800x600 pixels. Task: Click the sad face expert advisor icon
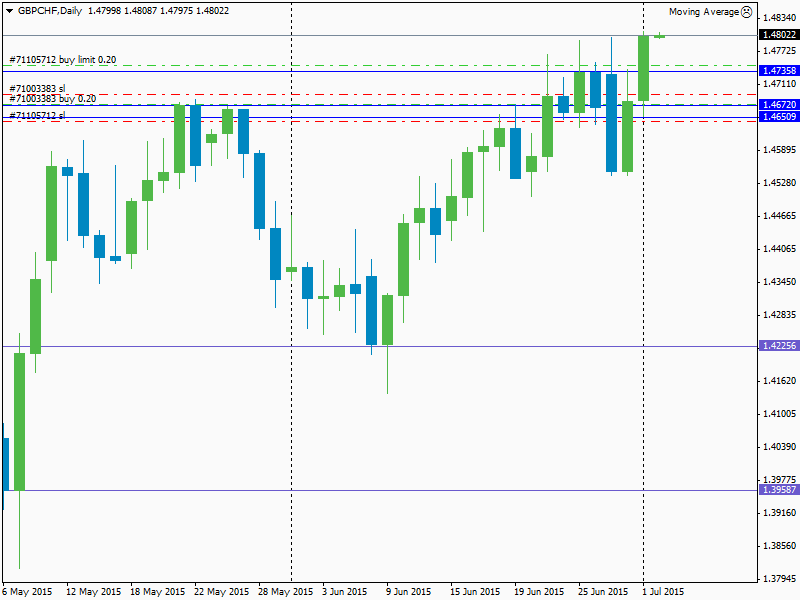(746, 12)
